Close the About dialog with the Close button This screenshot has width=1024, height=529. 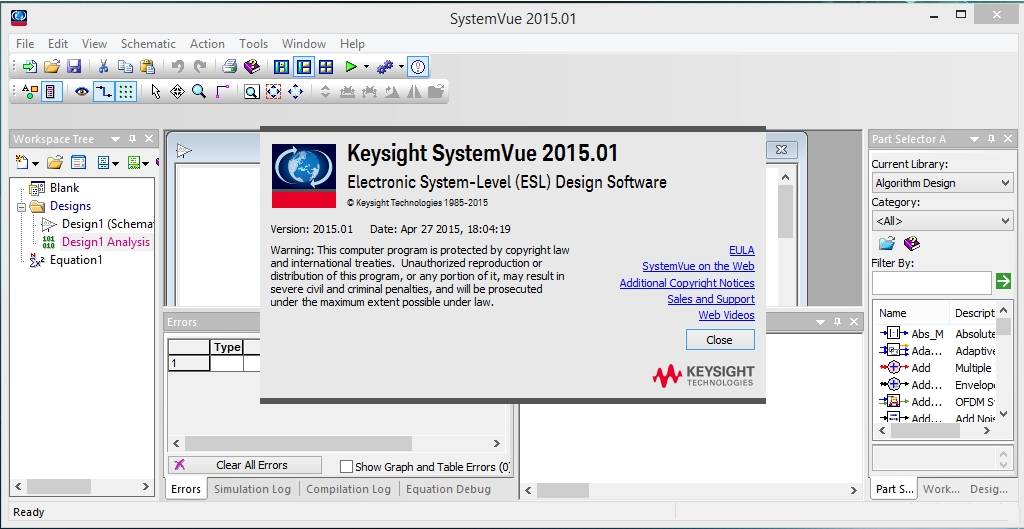pos(720,340)
